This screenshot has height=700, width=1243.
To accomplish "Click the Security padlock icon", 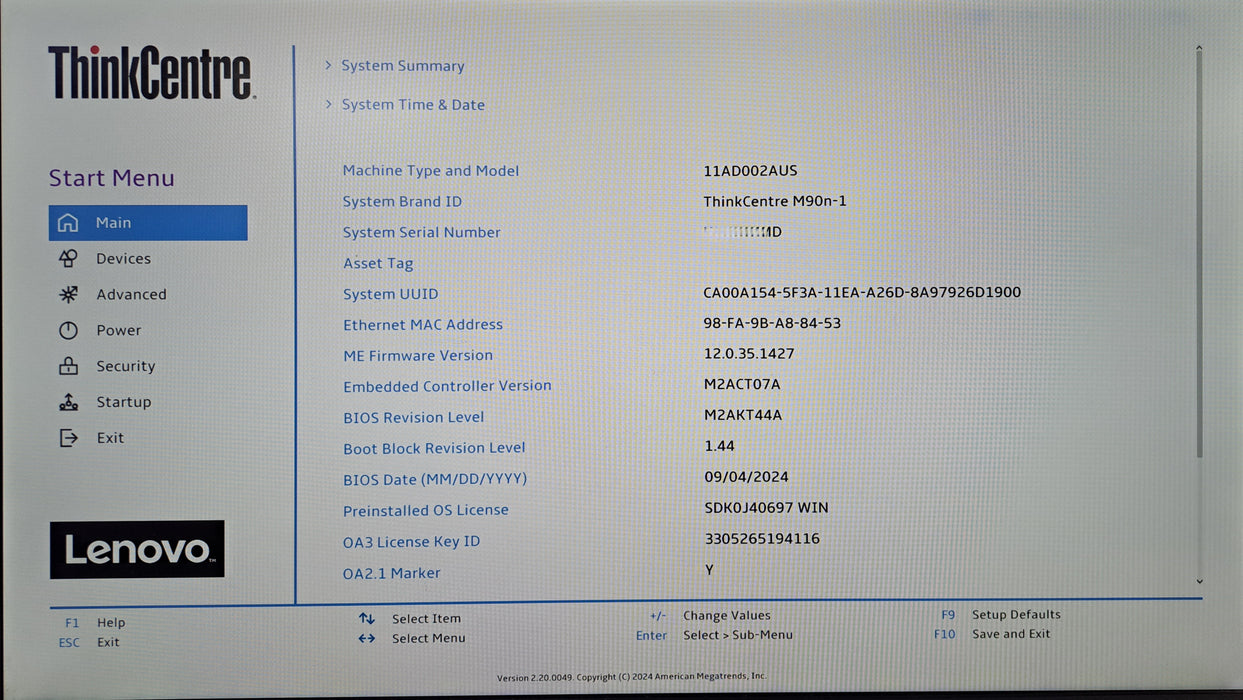I will click(68, 366).
